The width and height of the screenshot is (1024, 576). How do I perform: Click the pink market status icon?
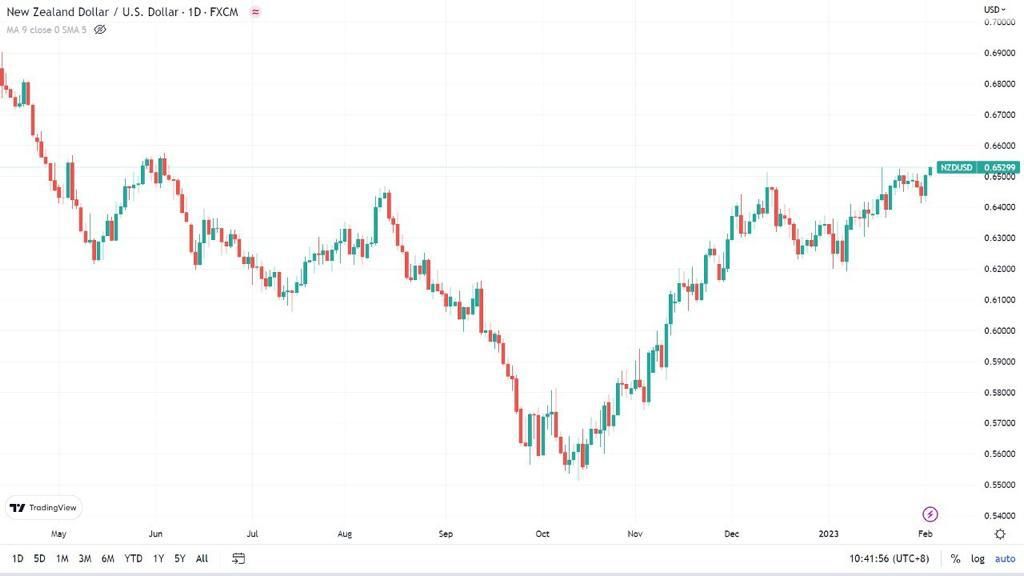(x=255, y=12)
